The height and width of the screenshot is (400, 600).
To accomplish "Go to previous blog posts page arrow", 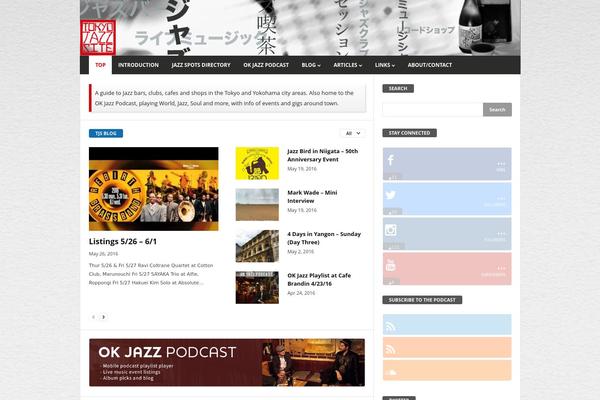I will tap(93, 317).
